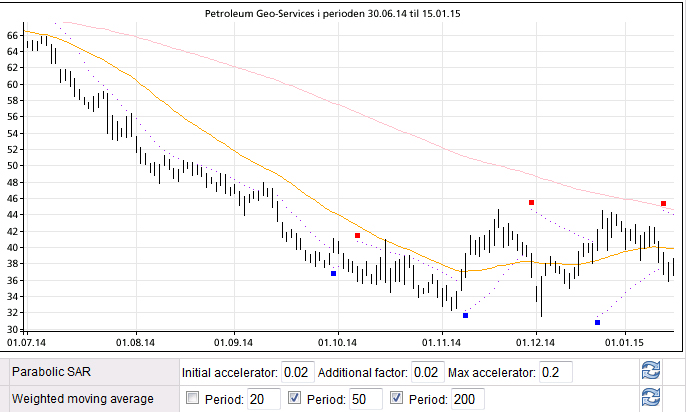Click the Weighted moving average row label
Image resolution: width=687 pixels, height=412 pixels.
click(82, 399)
